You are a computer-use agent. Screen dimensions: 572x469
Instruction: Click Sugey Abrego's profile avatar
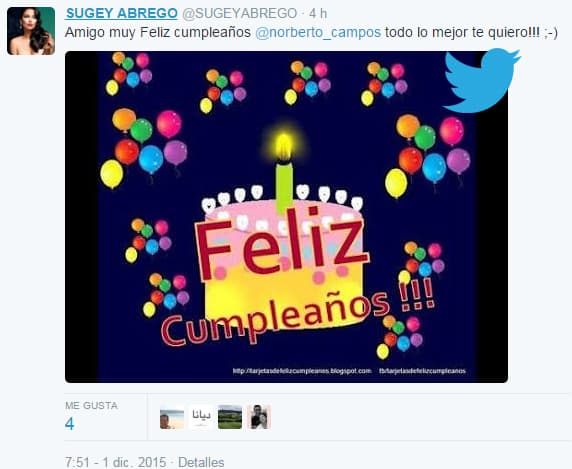click(31, 31)
